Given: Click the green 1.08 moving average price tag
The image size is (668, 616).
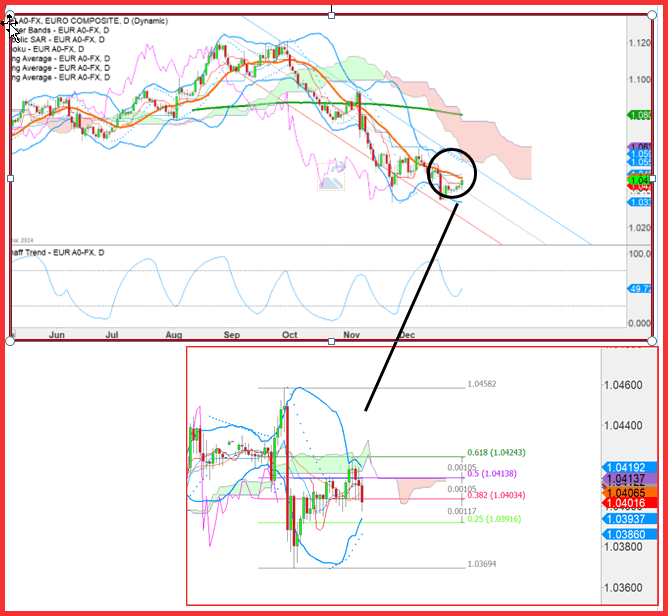Looking at the screenshot, I should (639, 115).
